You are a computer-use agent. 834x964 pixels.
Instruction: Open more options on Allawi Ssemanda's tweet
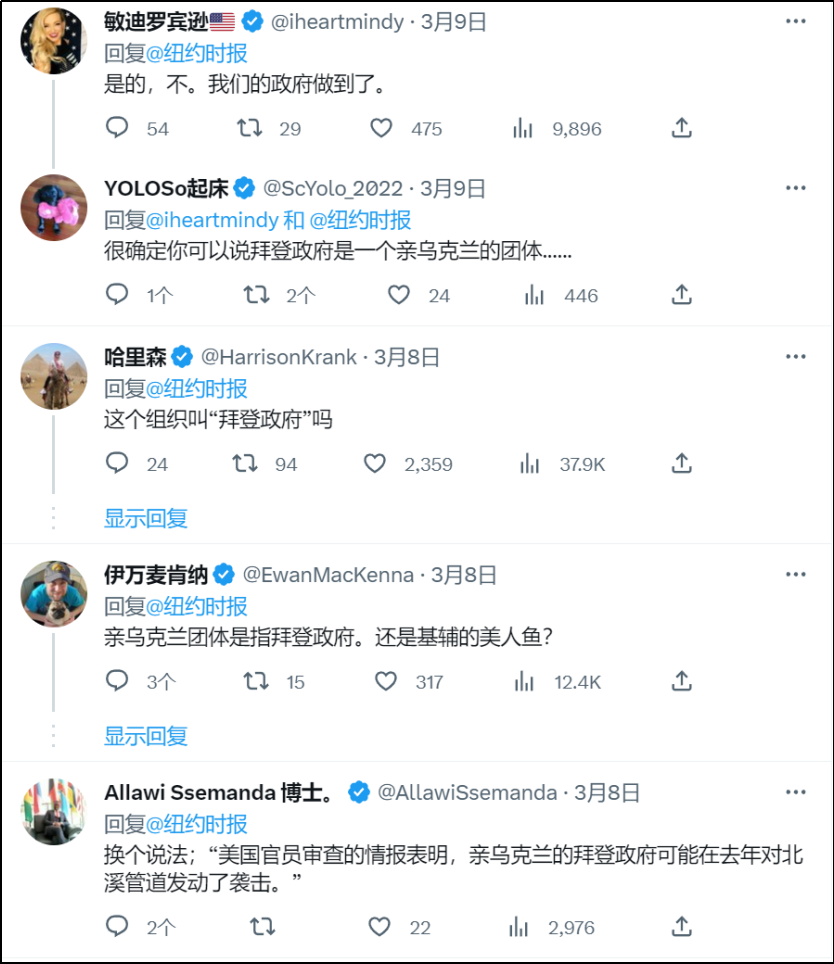[x=795, y=793]
